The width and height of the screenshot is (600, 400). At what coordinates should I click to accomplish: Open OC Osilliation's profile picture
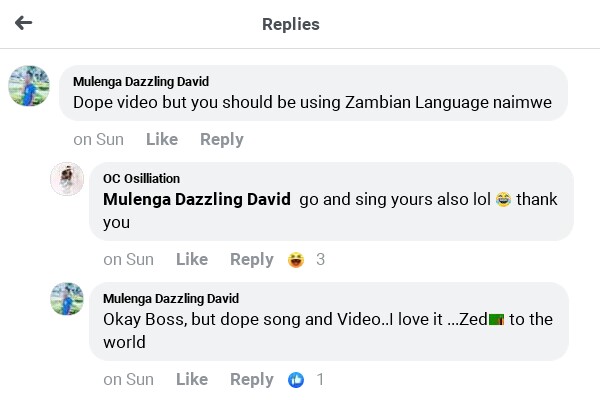(x=67, y=179)
